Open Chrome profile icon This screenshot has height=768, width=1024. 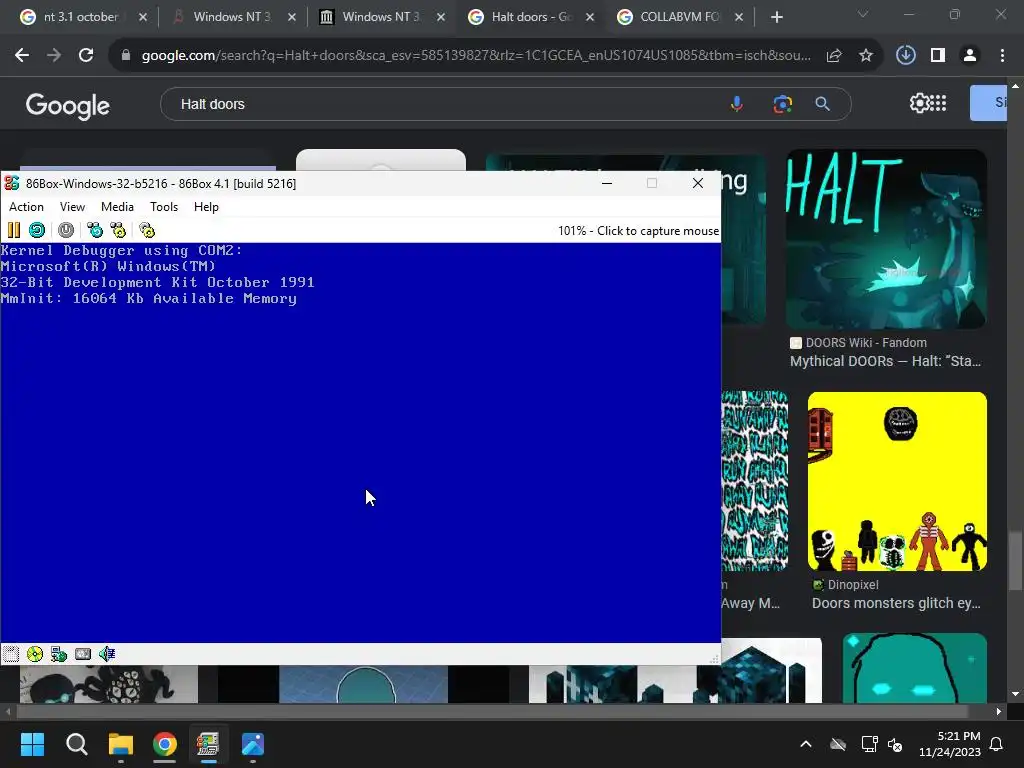tap(970, 56)
